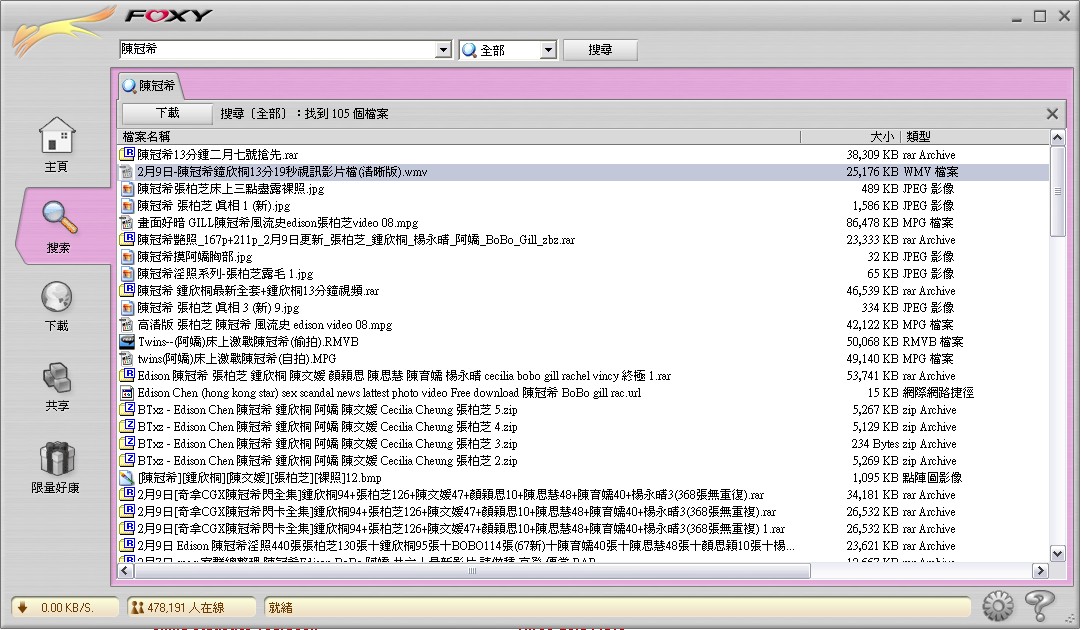The height and width of the screenshot is (630, 1081).
Task: Click the "0.00 KB/S" speed readout
Action: point(67,607)
